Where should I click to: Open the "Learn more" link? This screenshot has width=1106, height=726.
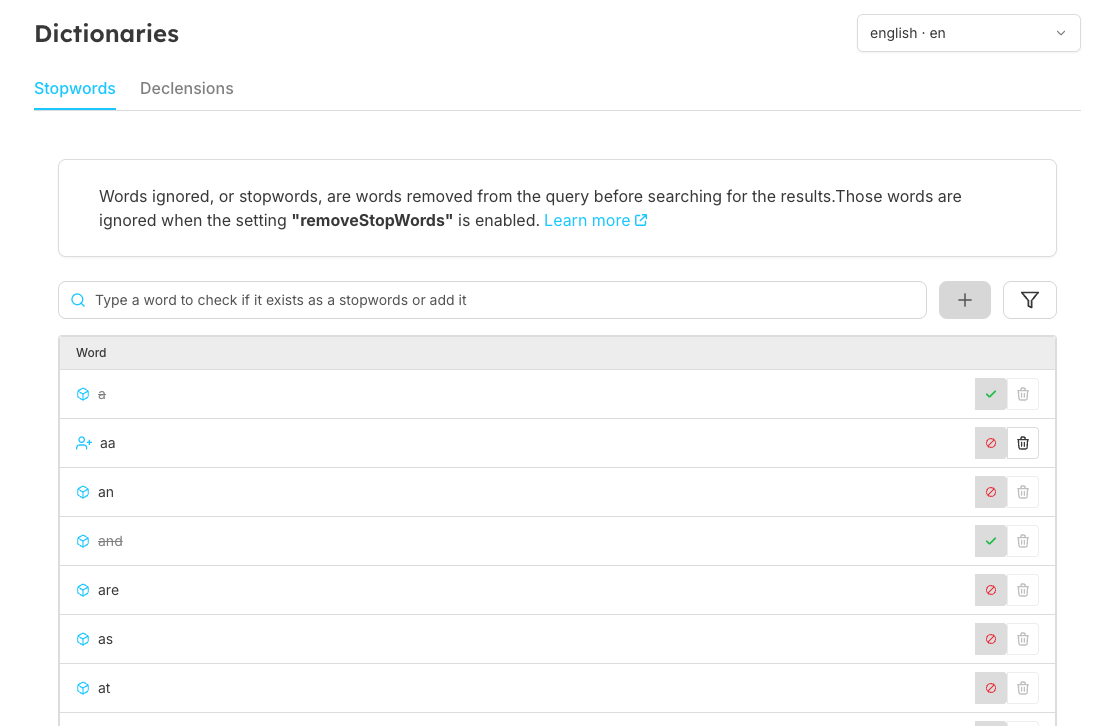[x=585, y=220]
